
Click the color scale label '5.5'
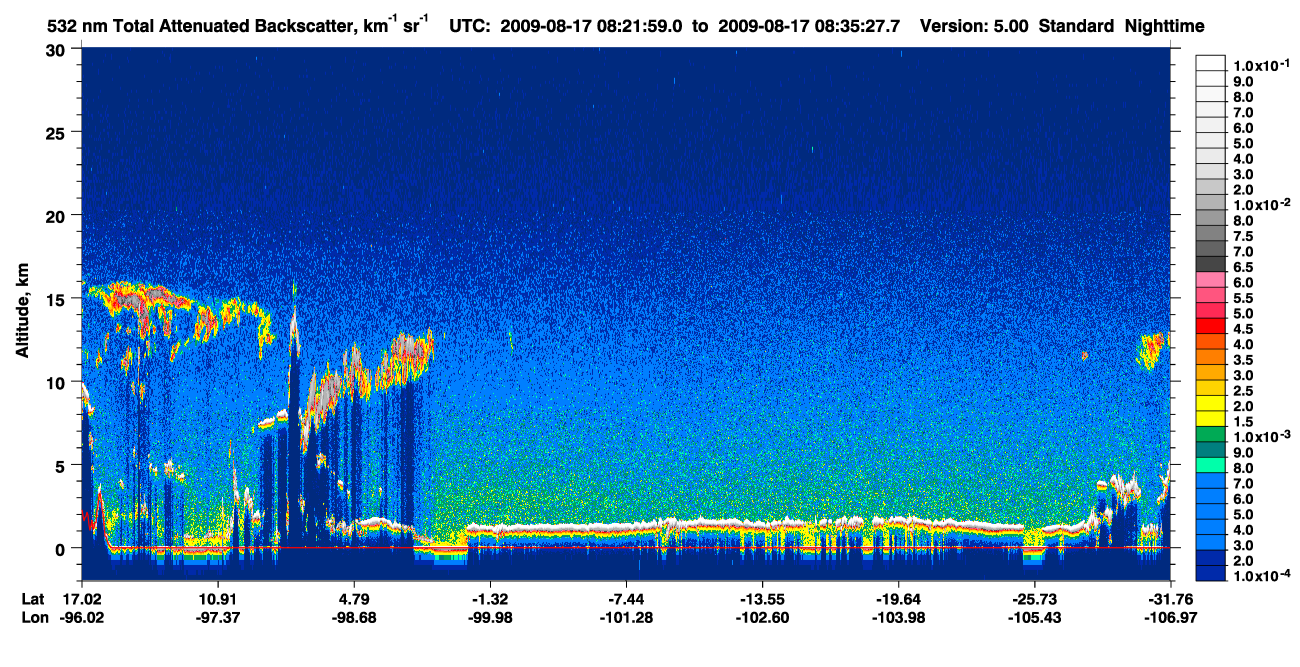[1244, 298]
